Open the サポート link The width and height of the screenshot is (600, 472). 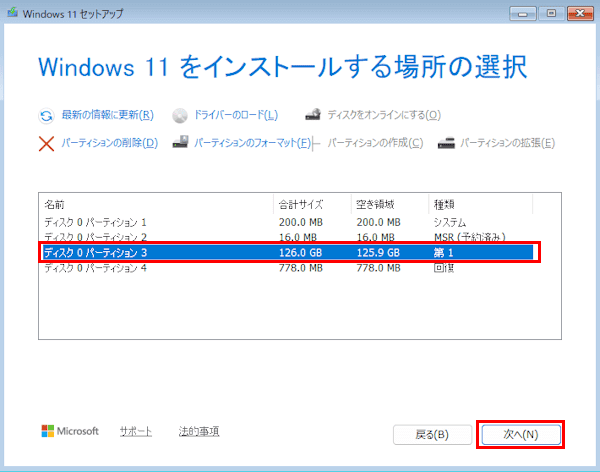[135, 431]
